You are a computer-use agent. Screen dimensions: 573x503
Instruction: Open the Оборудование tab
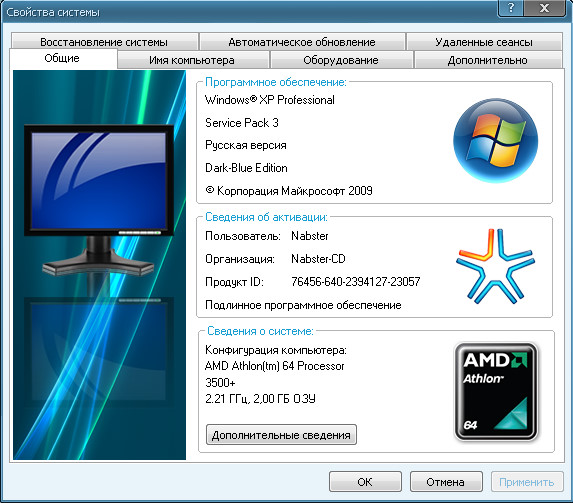(341, 60)
